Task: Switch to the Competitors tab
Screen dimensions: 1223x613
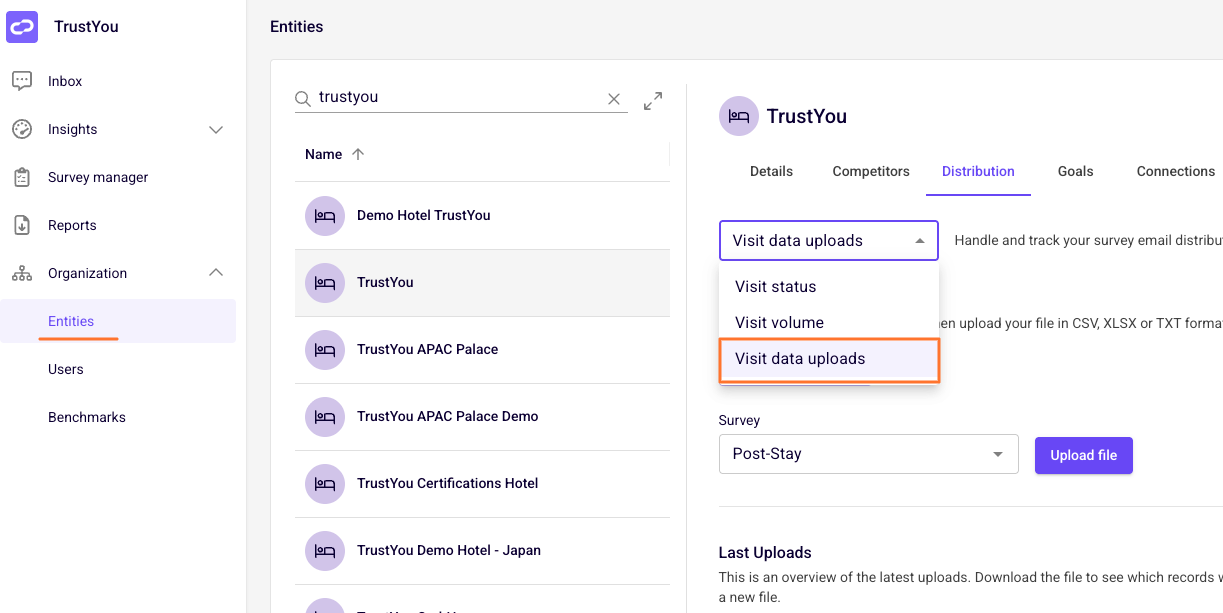Action: 871,171
